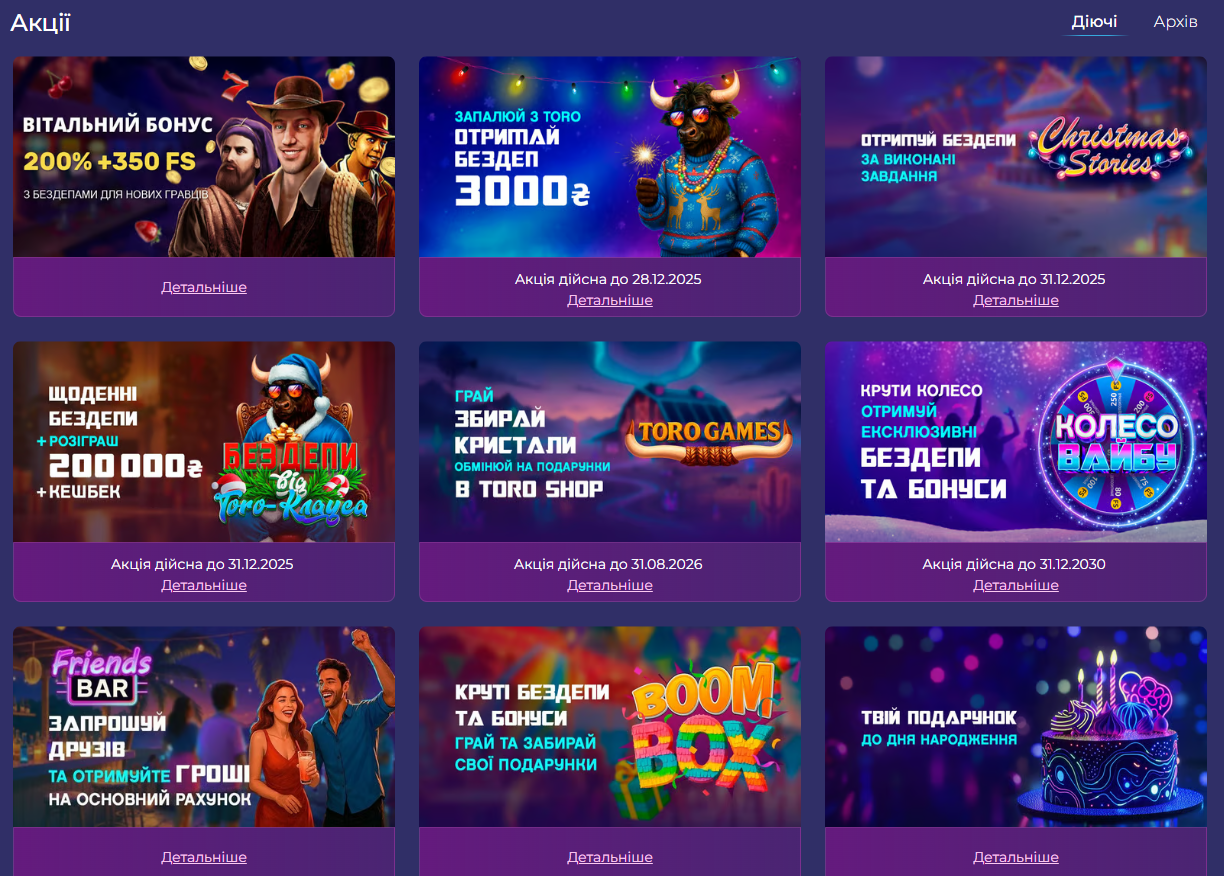Image resolution: width=1224 pixels, height=876 pixels.
Task: Switch to the Архів tab
Action: (1175, 21)
